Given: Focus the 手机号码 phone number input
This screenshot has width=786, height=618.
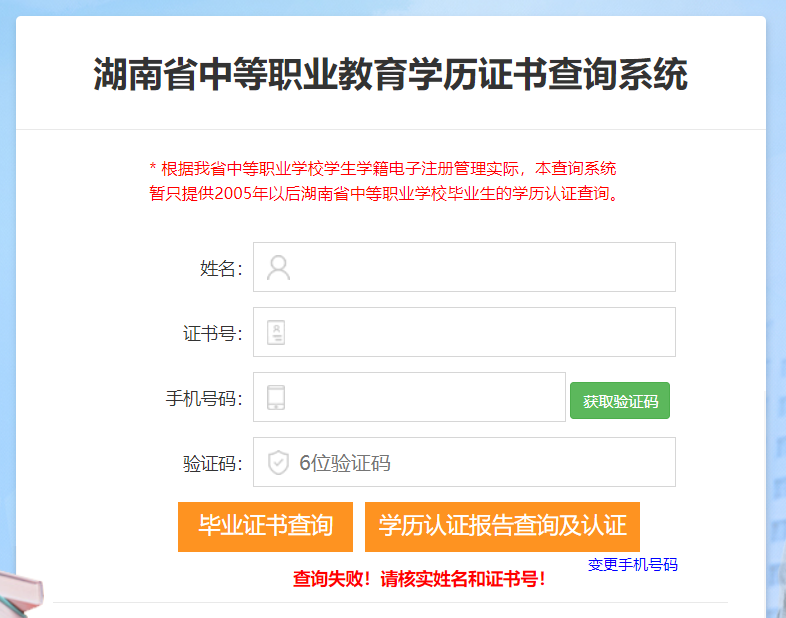Looking at the screenshot, I should click(410, 397).
